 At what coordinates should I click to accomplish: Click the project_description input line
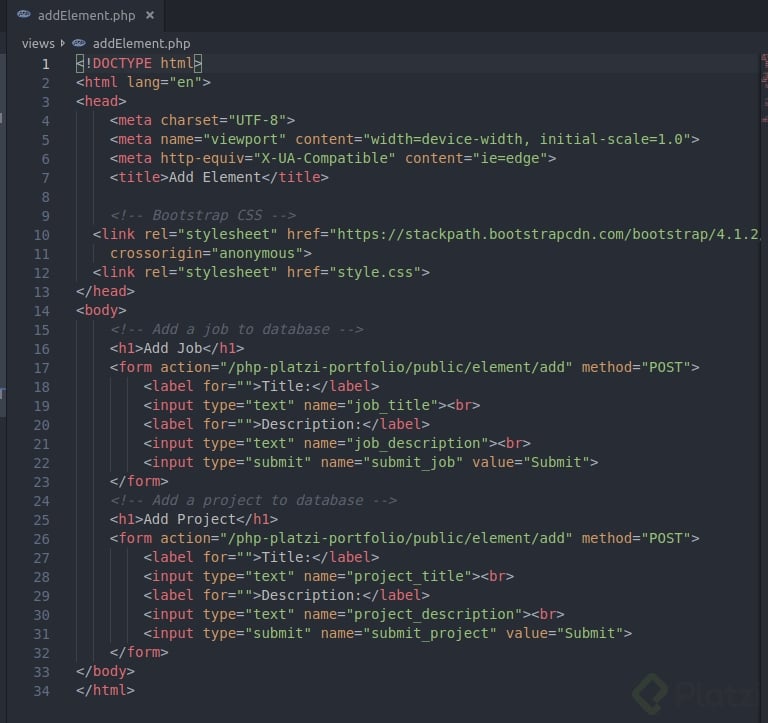click(x=354, y=614)
